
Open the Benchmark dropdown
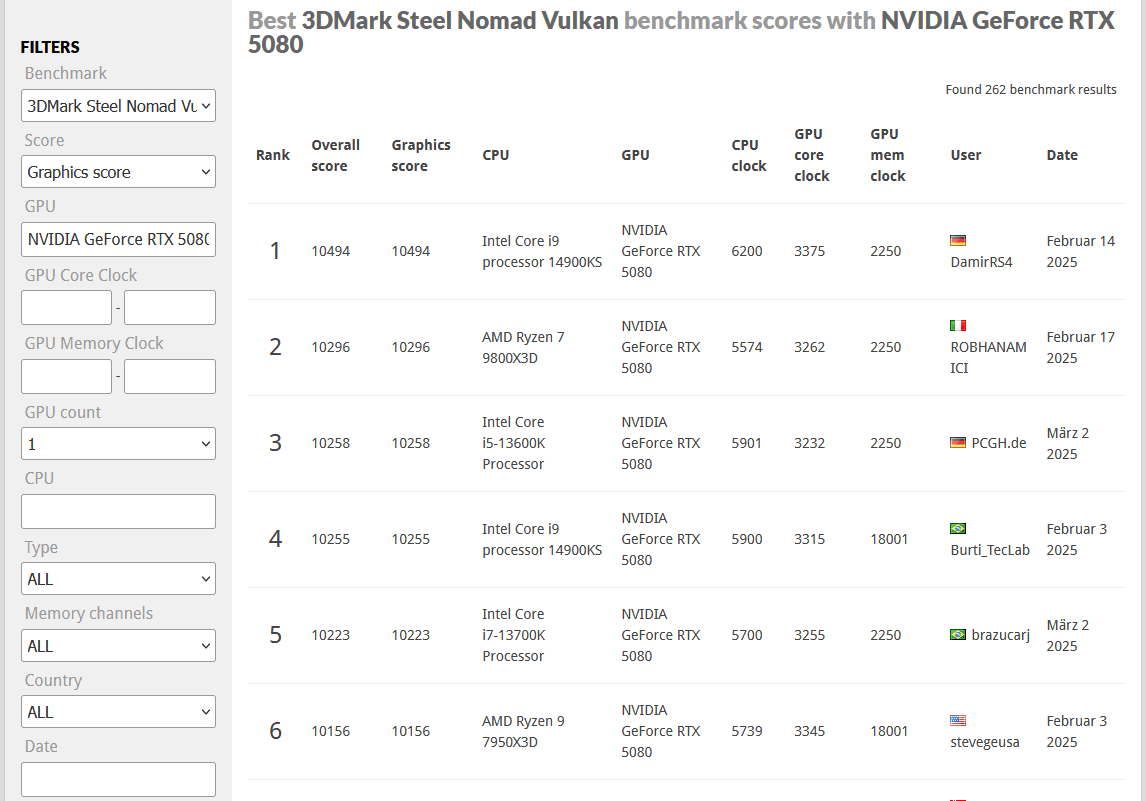coord(118,106)
